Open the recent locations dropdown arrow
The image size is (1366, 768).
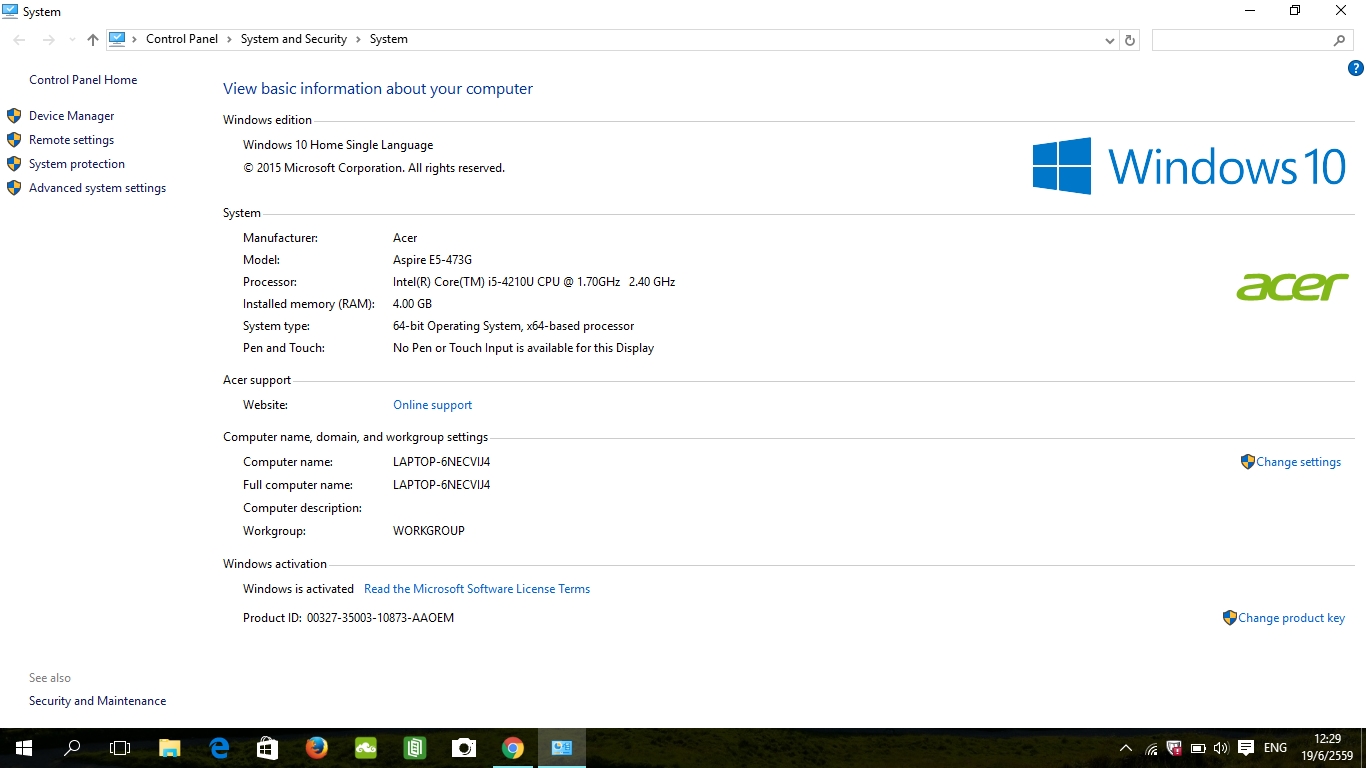(72, 40)
